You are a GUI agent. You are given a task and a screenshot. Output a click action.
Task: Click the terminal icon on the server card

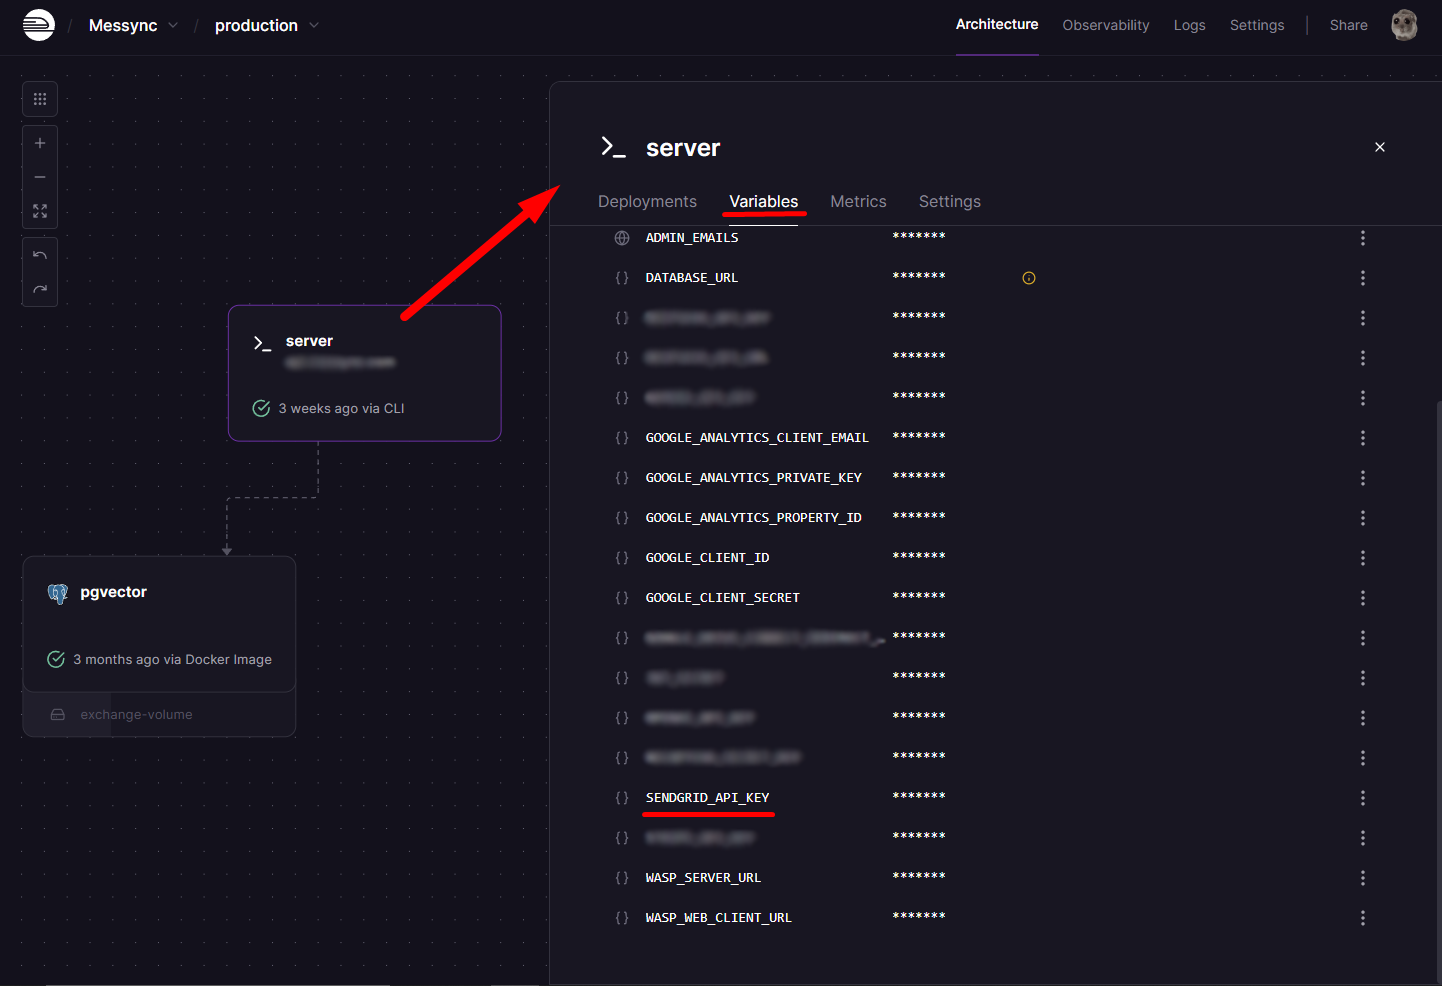(x=262, y=343)
